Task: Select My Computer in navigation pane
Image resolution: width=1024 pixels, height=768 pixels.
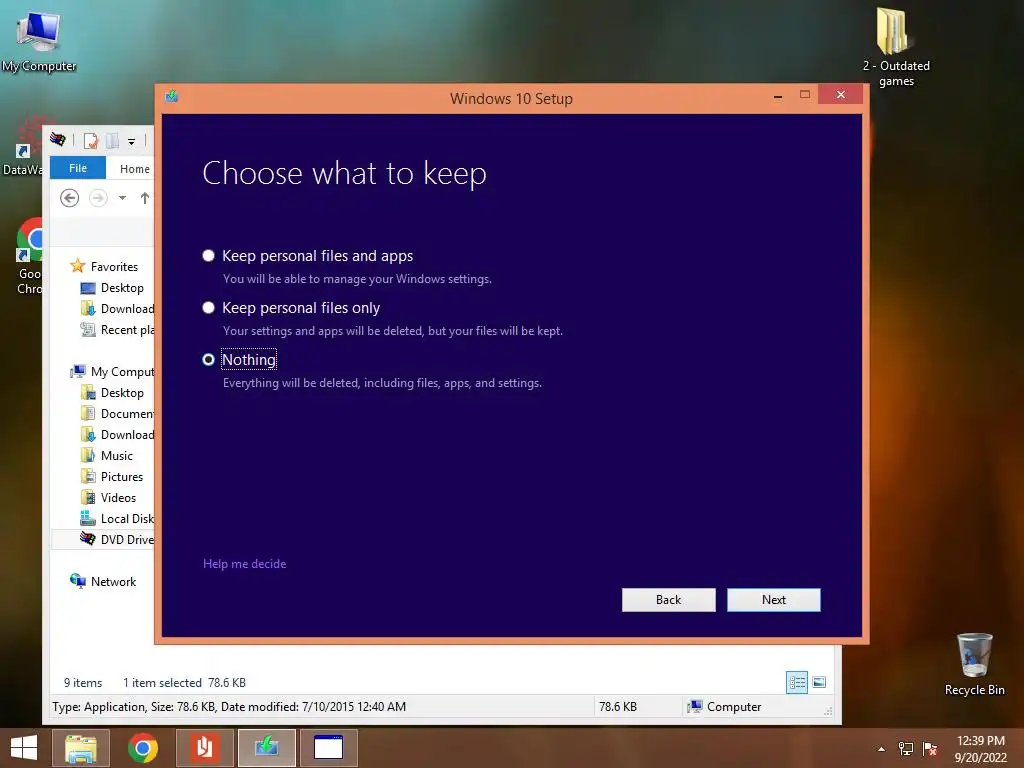Action: pyautogui.click(x=112, y=372)
